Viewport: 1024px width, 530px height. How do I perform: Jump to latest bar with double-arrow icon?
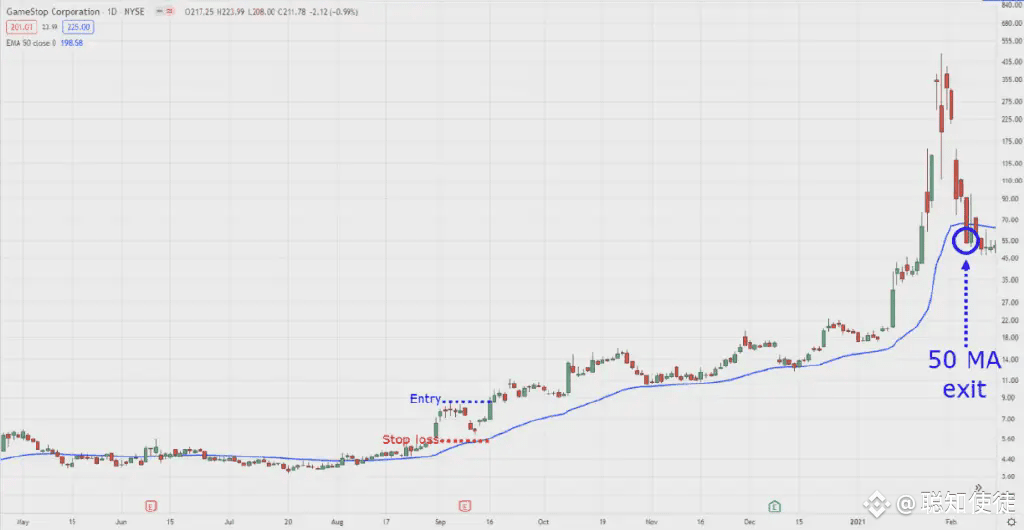(978, 488)
